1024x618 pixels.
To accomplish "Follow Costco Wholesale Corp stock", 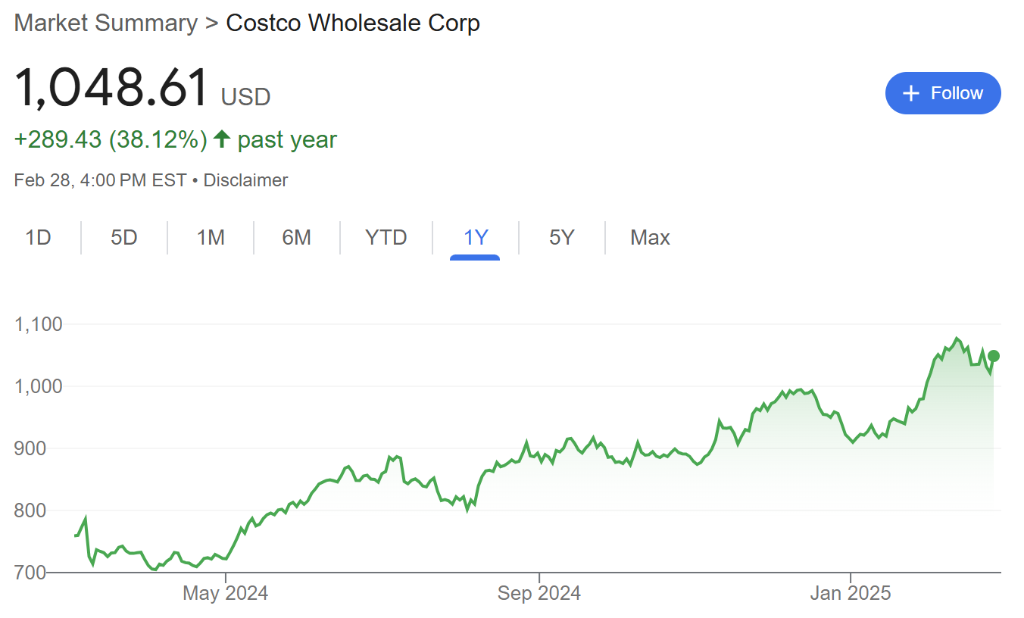I will point(943,93).
